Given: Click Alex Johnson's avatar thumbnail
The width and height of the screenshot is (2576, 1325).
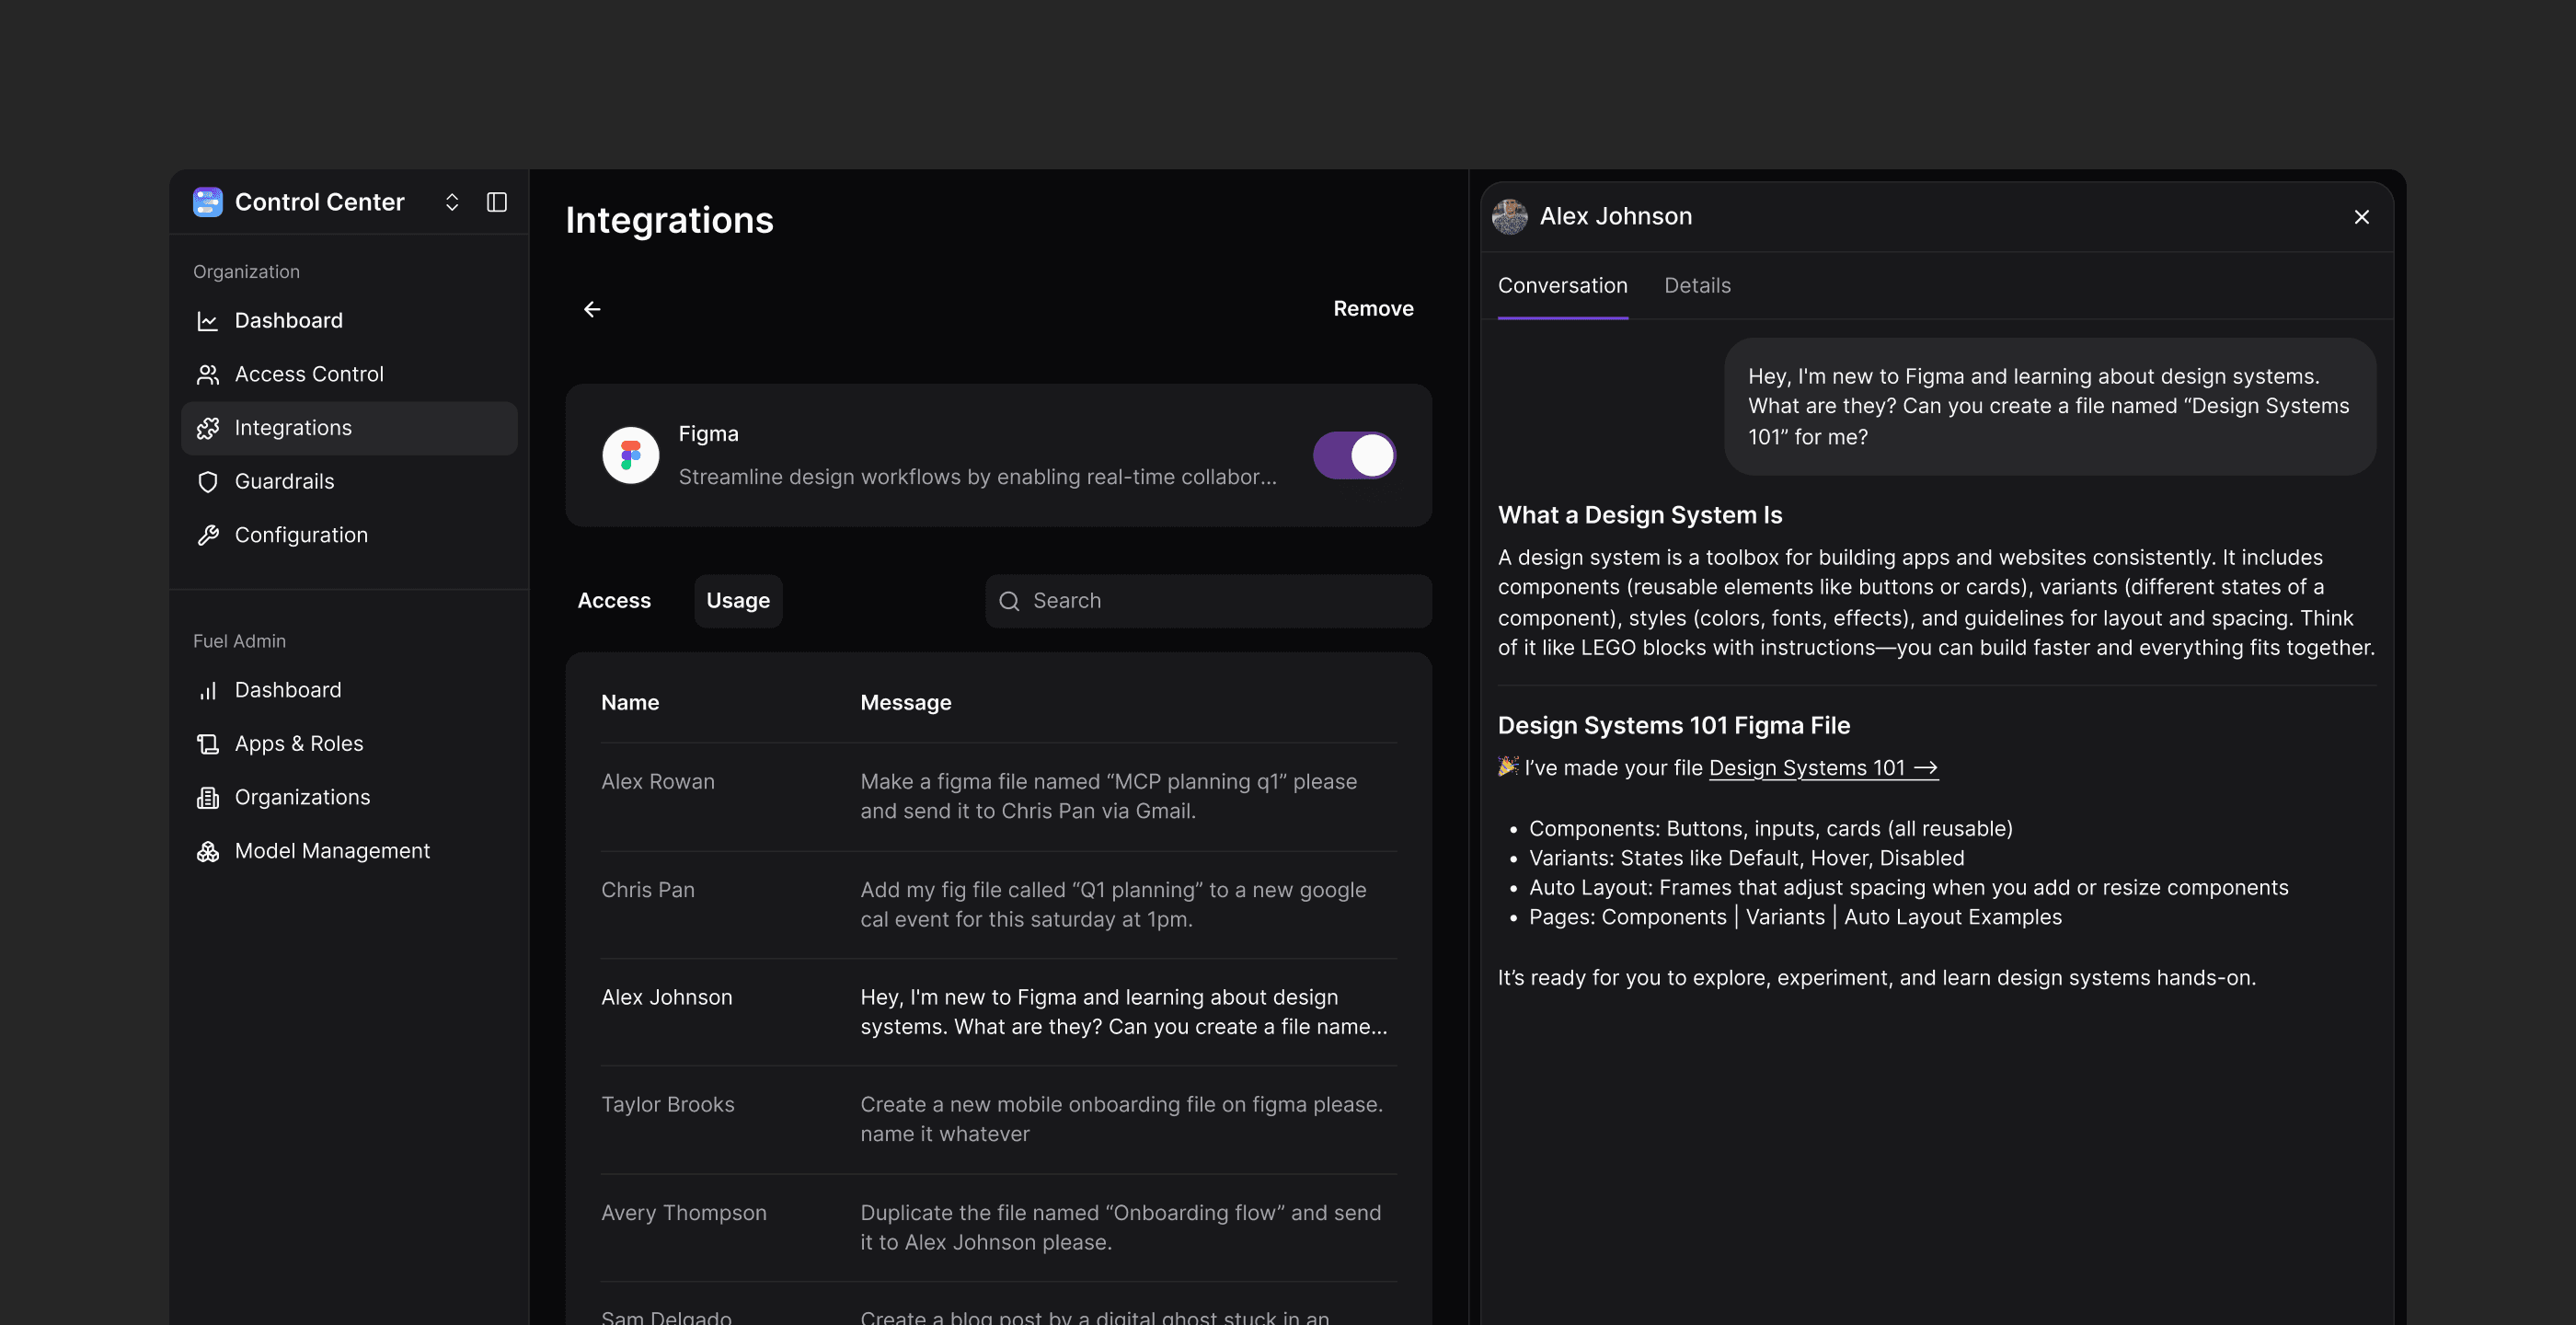Looking at the screenshot, I should click(1509, 217).
